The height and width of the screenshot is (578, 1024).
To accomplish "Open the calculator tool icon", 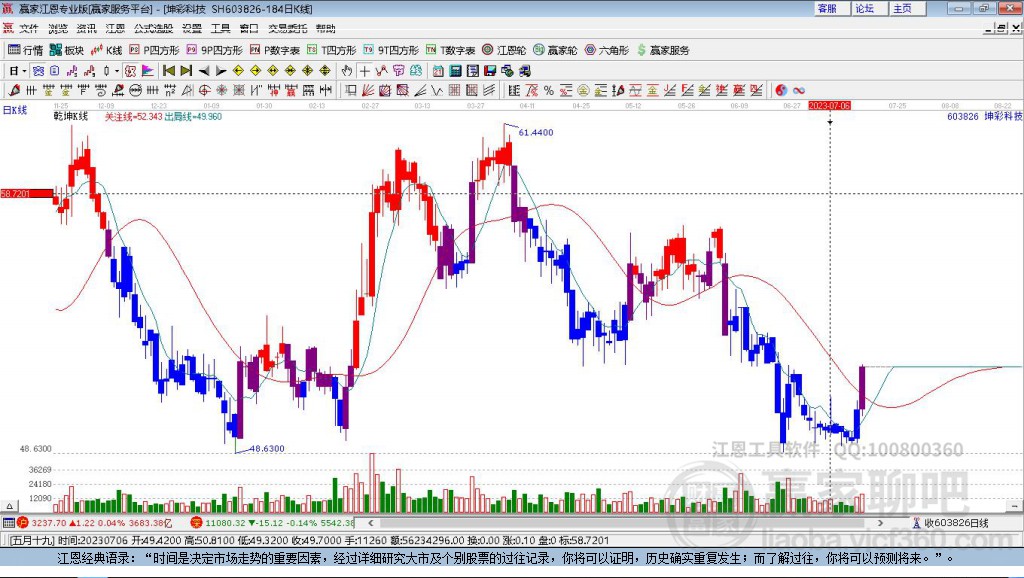I will click(455, 71).
